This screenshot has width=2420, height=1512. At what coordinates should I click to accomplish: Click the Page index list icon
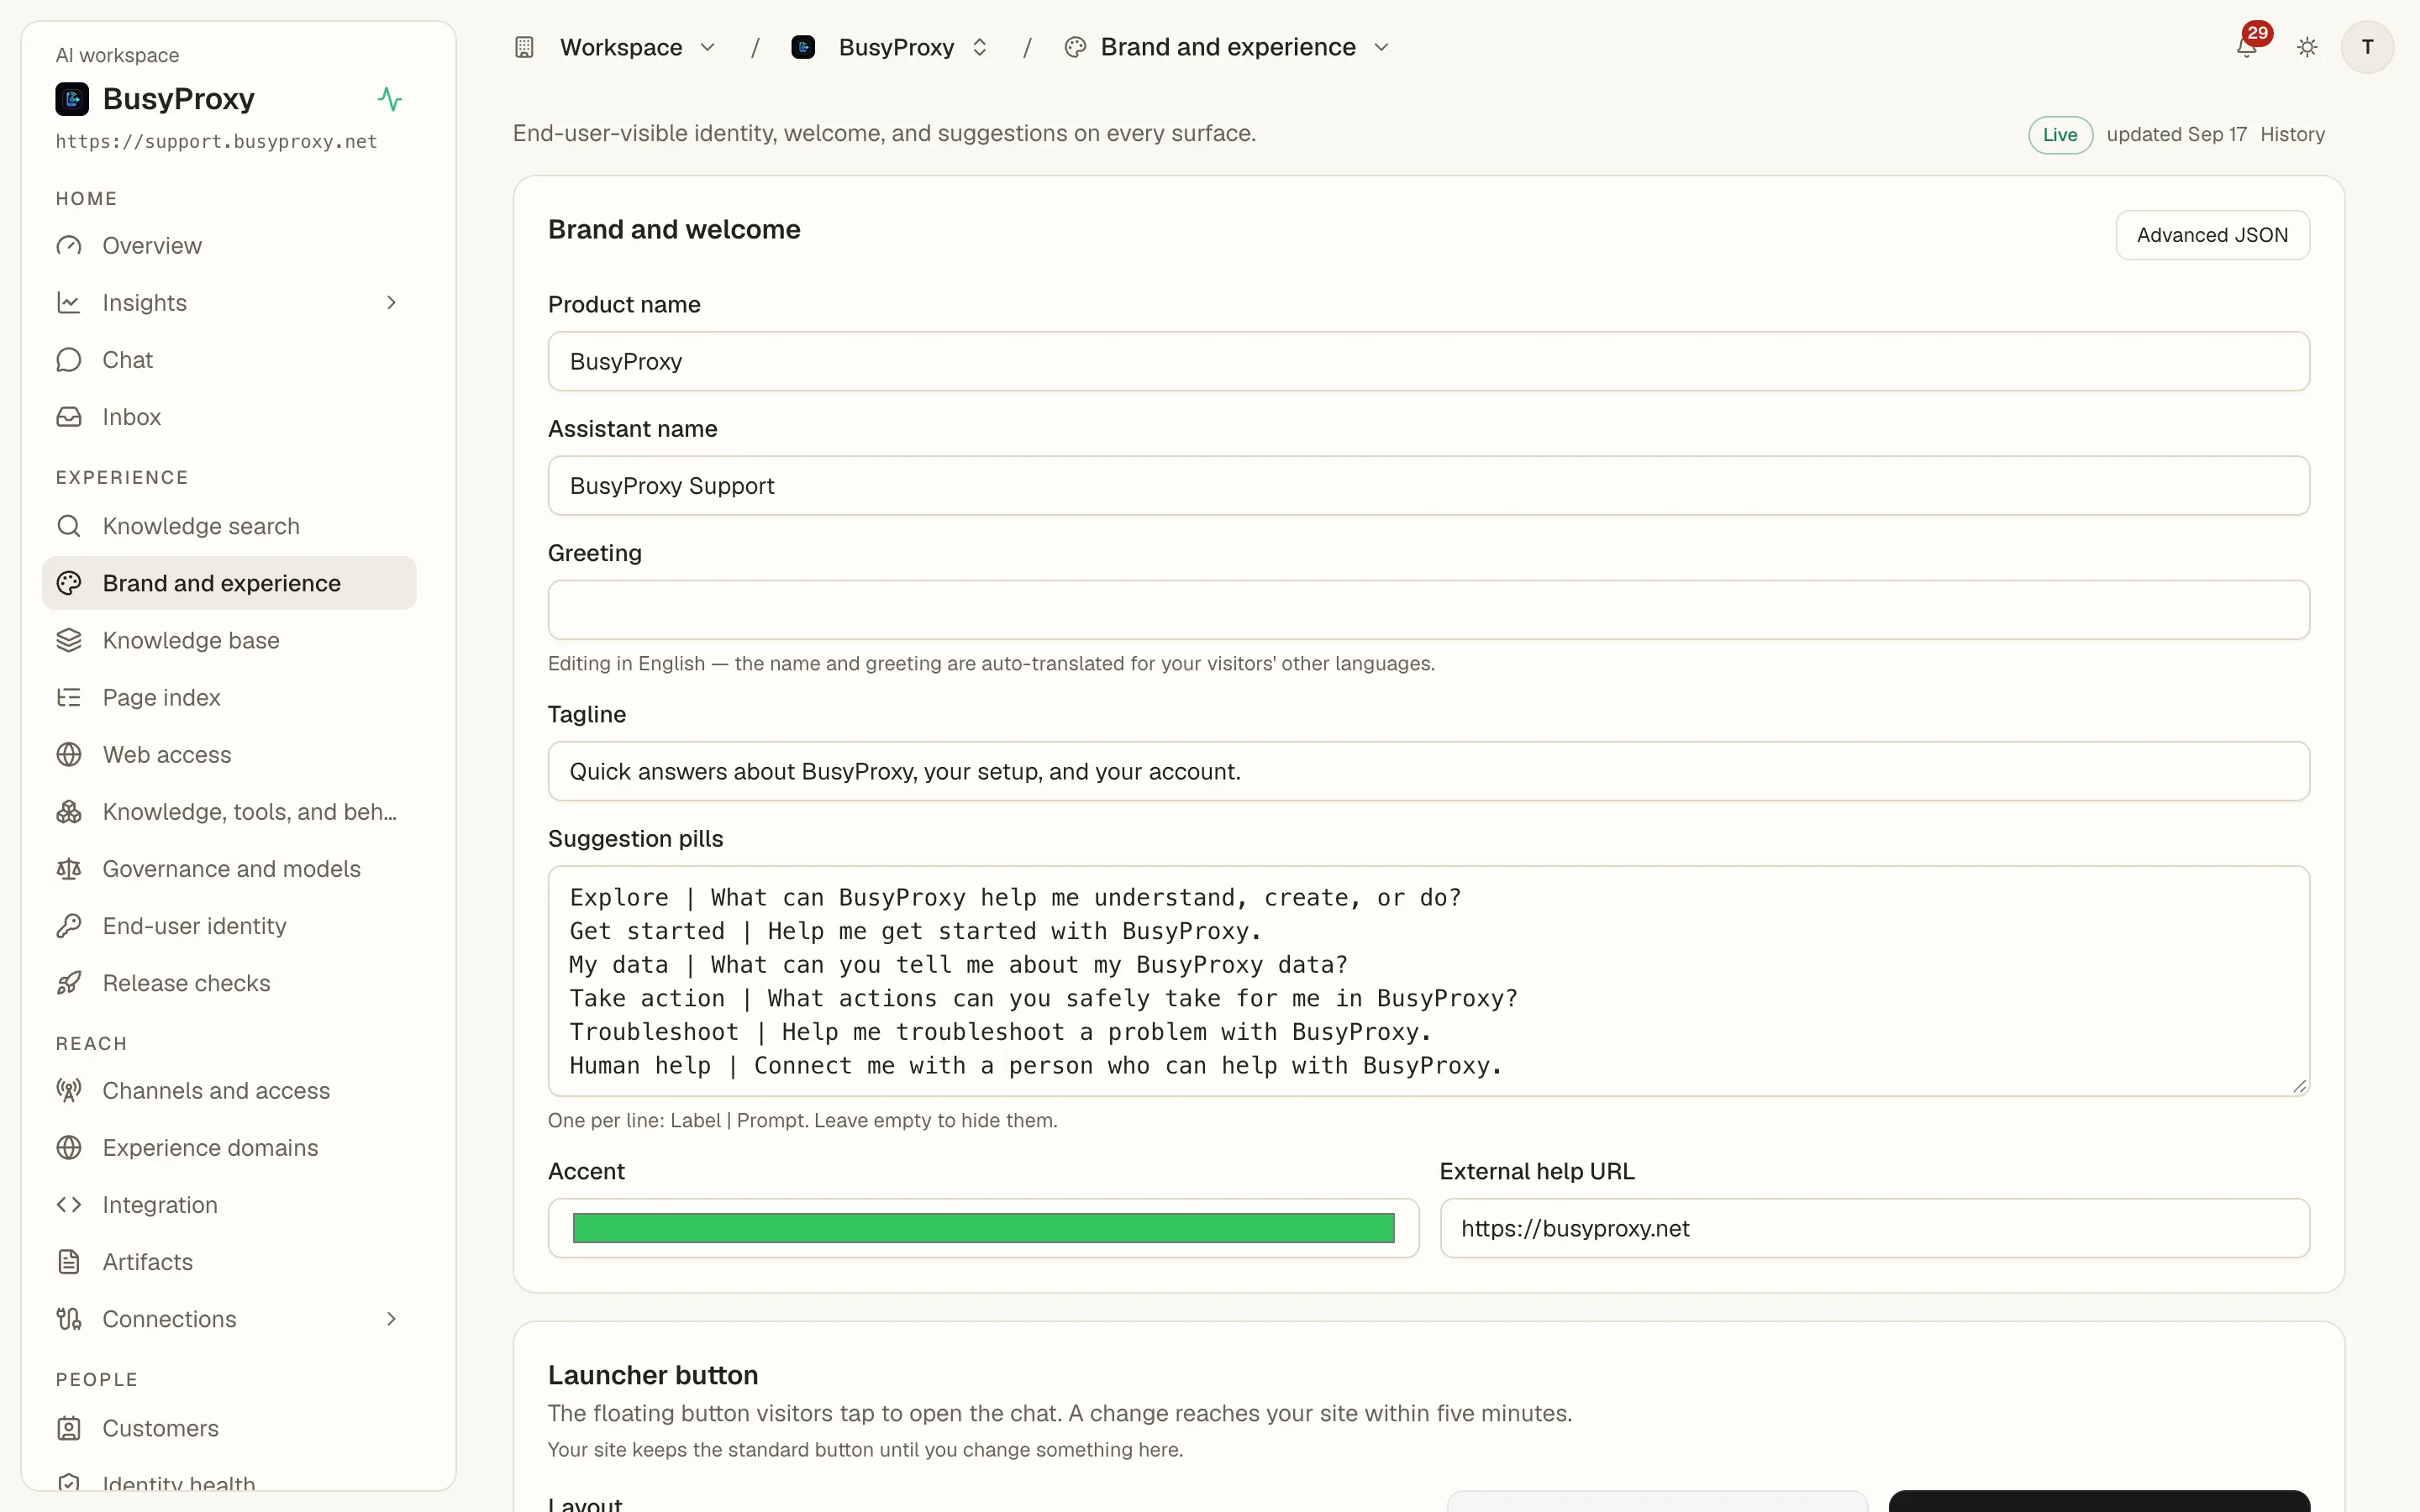(x=69, y=697)
